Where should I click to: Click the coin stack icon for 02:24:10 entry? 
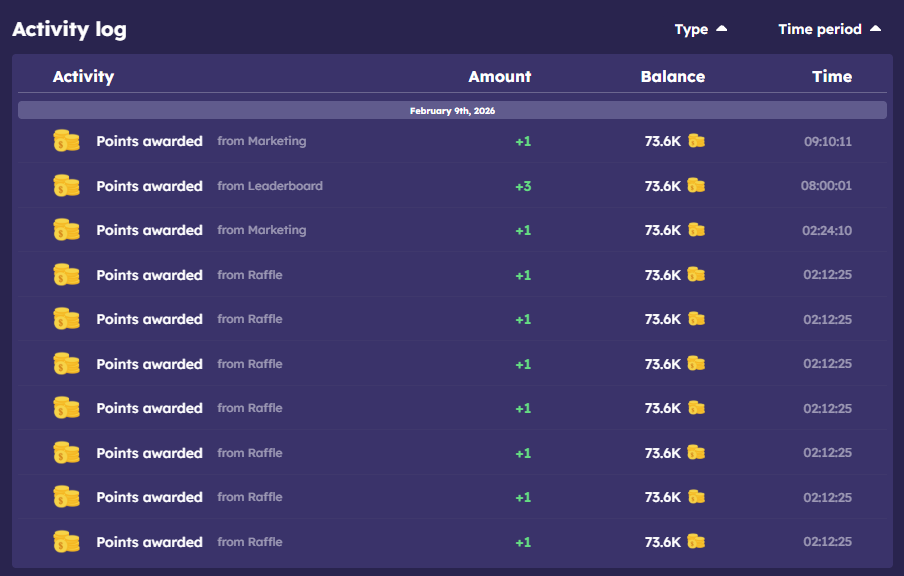click(x=66, y=230)
